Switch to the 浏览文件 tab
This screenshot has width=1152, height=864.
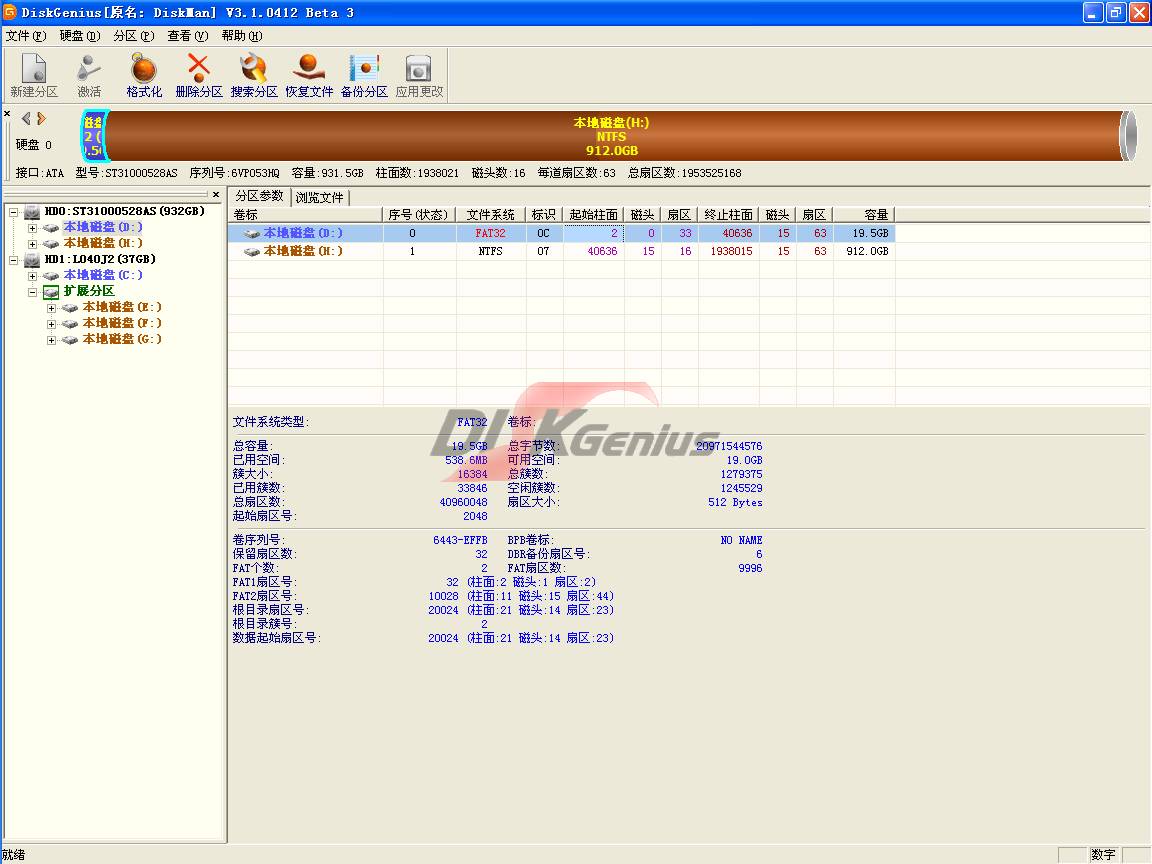pyautogui.click(x=320, y=198)
